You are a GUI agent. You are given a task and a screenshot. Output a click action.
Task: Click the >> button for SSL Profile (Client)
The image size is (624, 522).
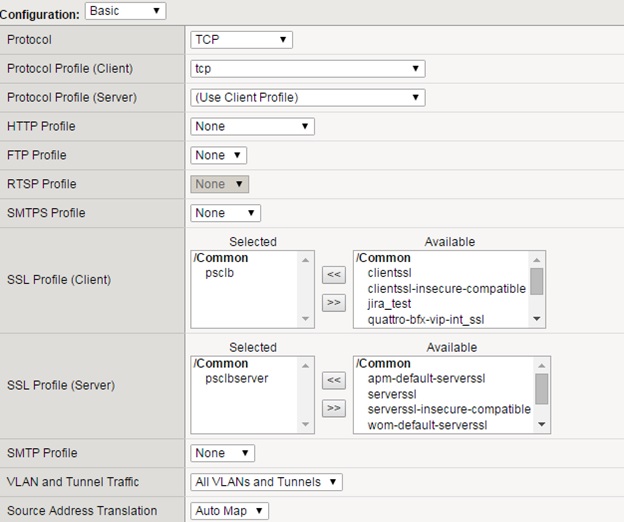click(x=334, y=301)
